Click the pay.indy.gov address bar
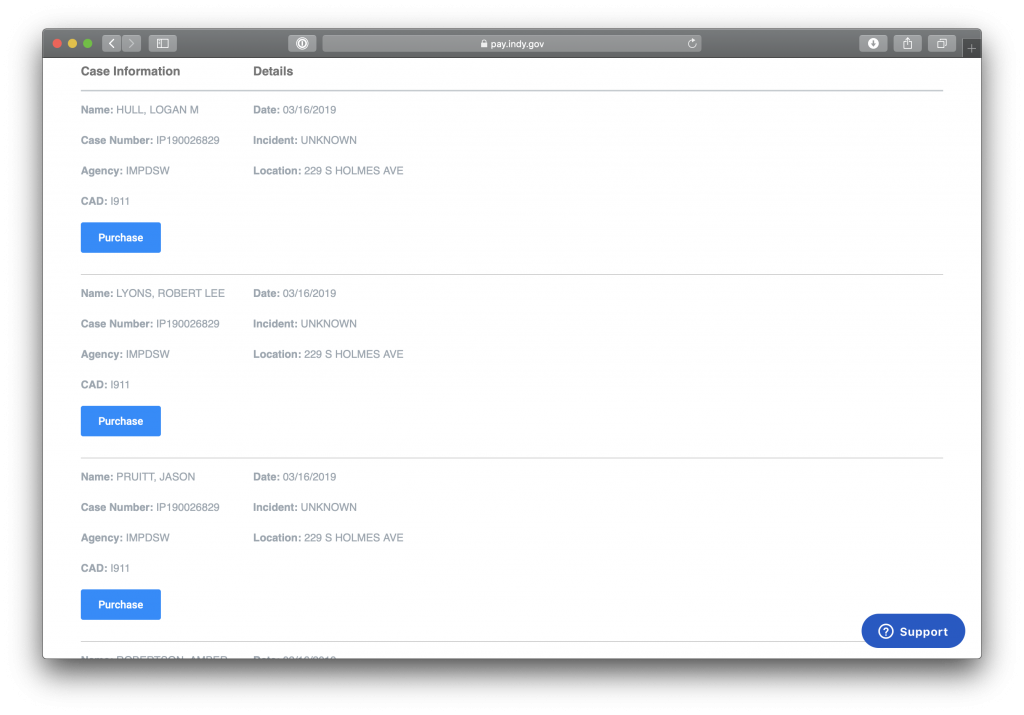 tap(512, 44)
